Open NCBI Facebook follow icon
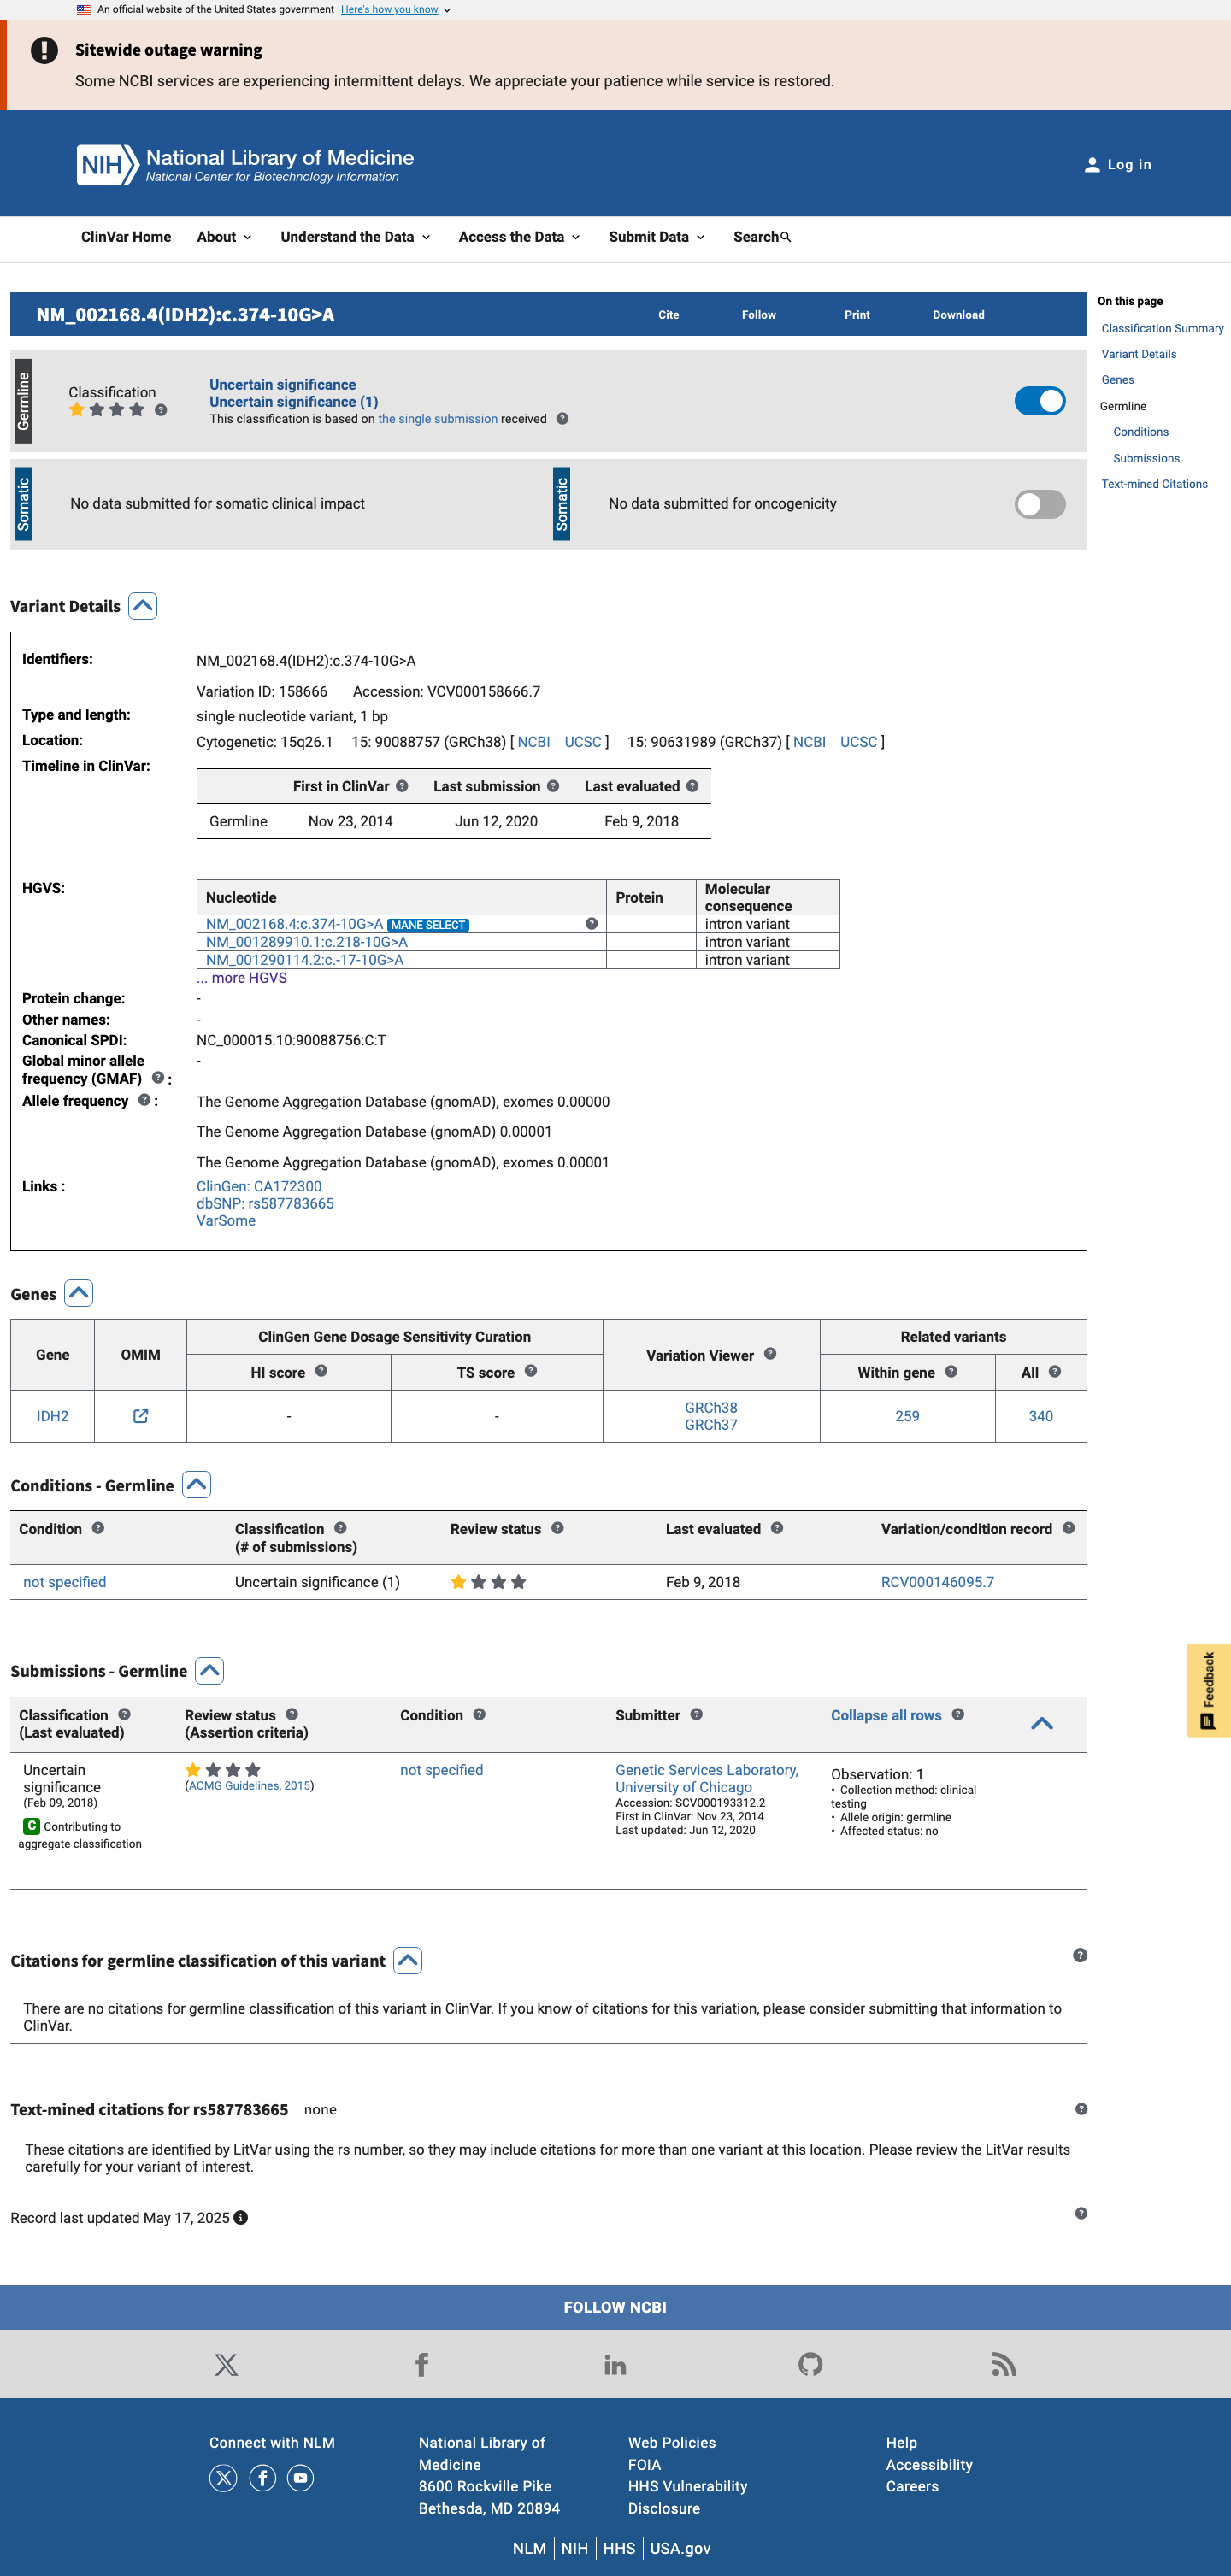 point(422,2364)
